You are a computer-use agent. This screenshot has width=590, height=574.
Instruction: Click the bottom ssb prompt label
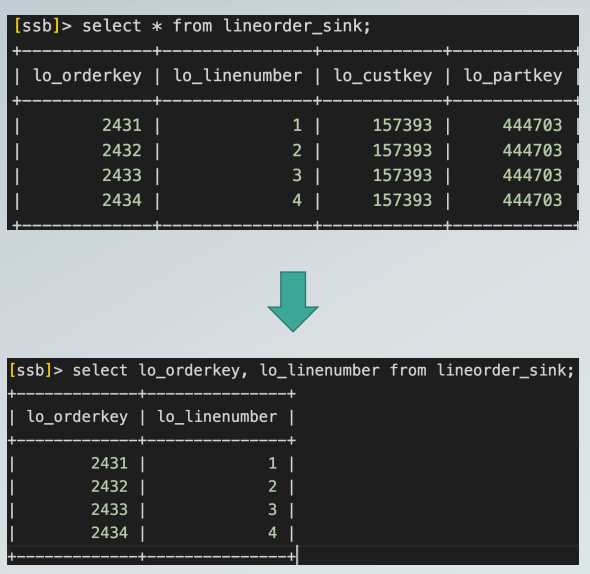point(30,370)
